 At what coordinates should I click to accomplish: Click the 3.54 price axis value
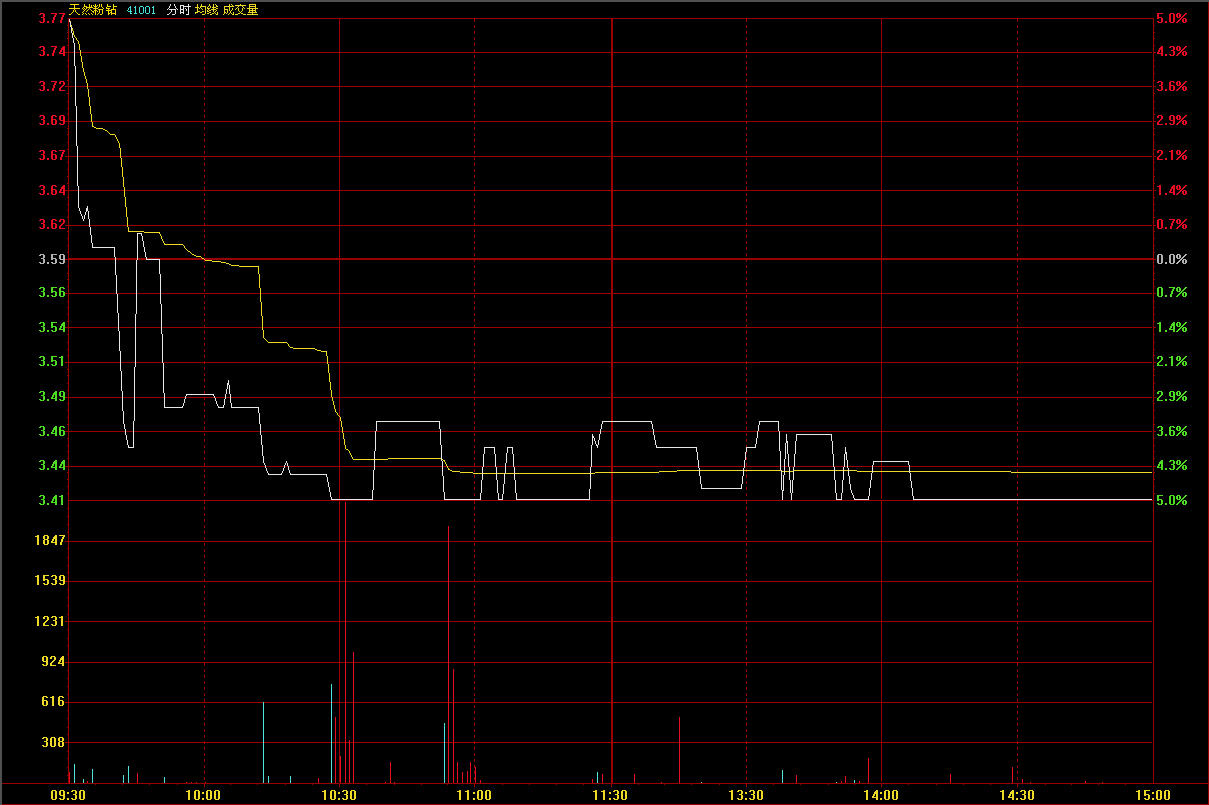coord(52,327)
